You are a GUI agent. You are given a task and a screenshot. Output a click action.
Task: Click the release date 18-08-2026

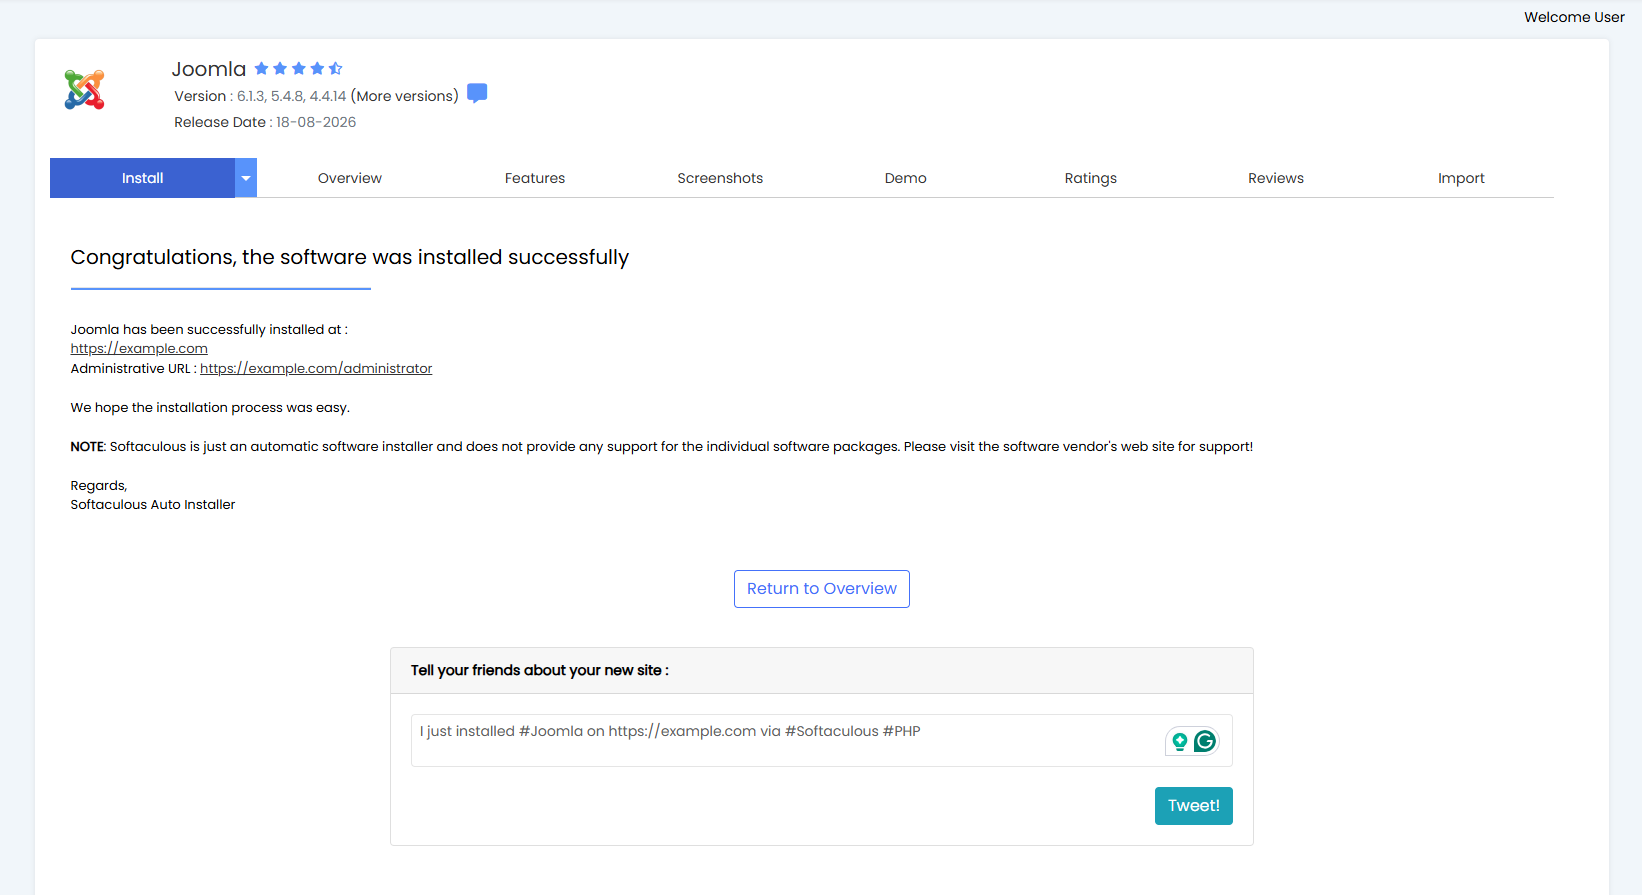tap(316, 122)
